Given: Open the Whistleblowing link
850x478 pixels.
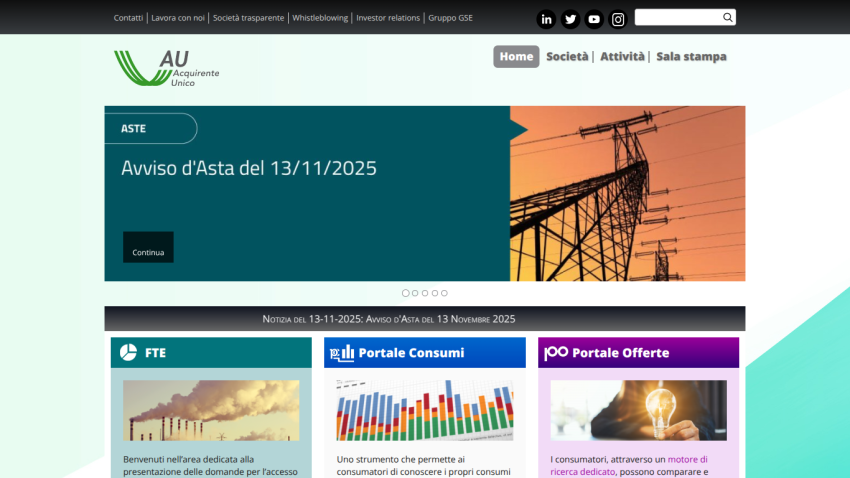Looking at the screenshot, I should point(320,18).
